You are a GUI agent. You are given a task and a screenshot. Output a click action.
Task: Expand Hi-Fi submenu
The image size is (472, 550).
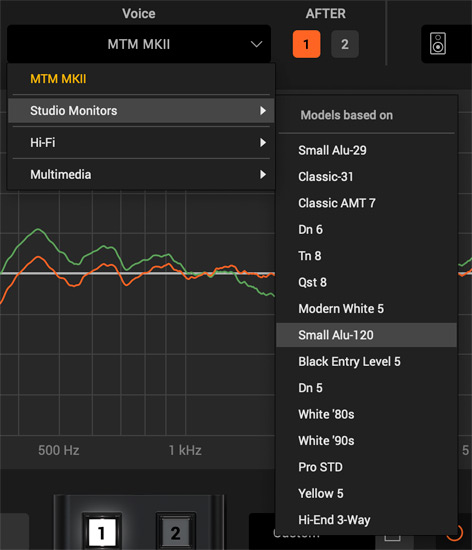point(141,143)
